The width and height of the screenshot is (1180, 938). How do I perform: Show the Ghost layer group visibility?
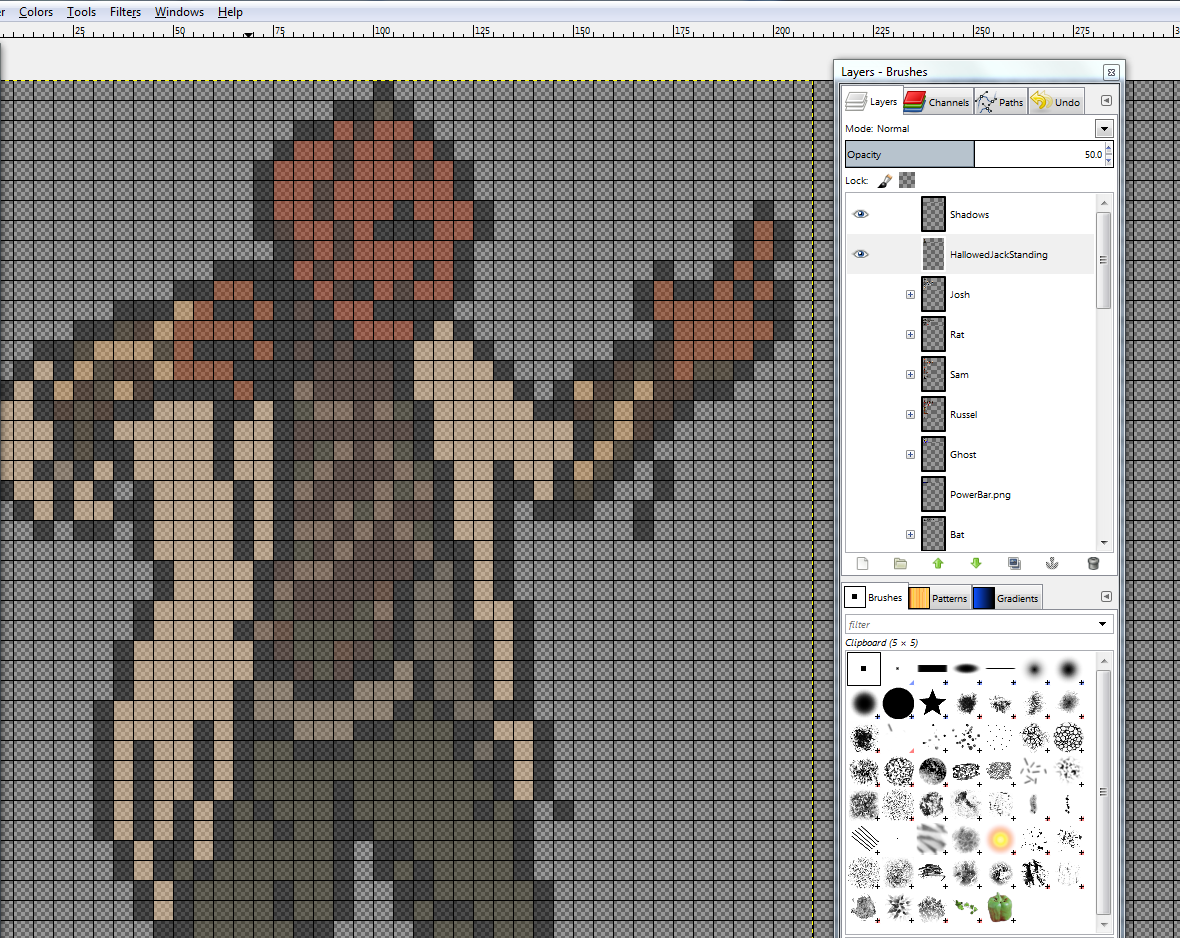(860, 454)
